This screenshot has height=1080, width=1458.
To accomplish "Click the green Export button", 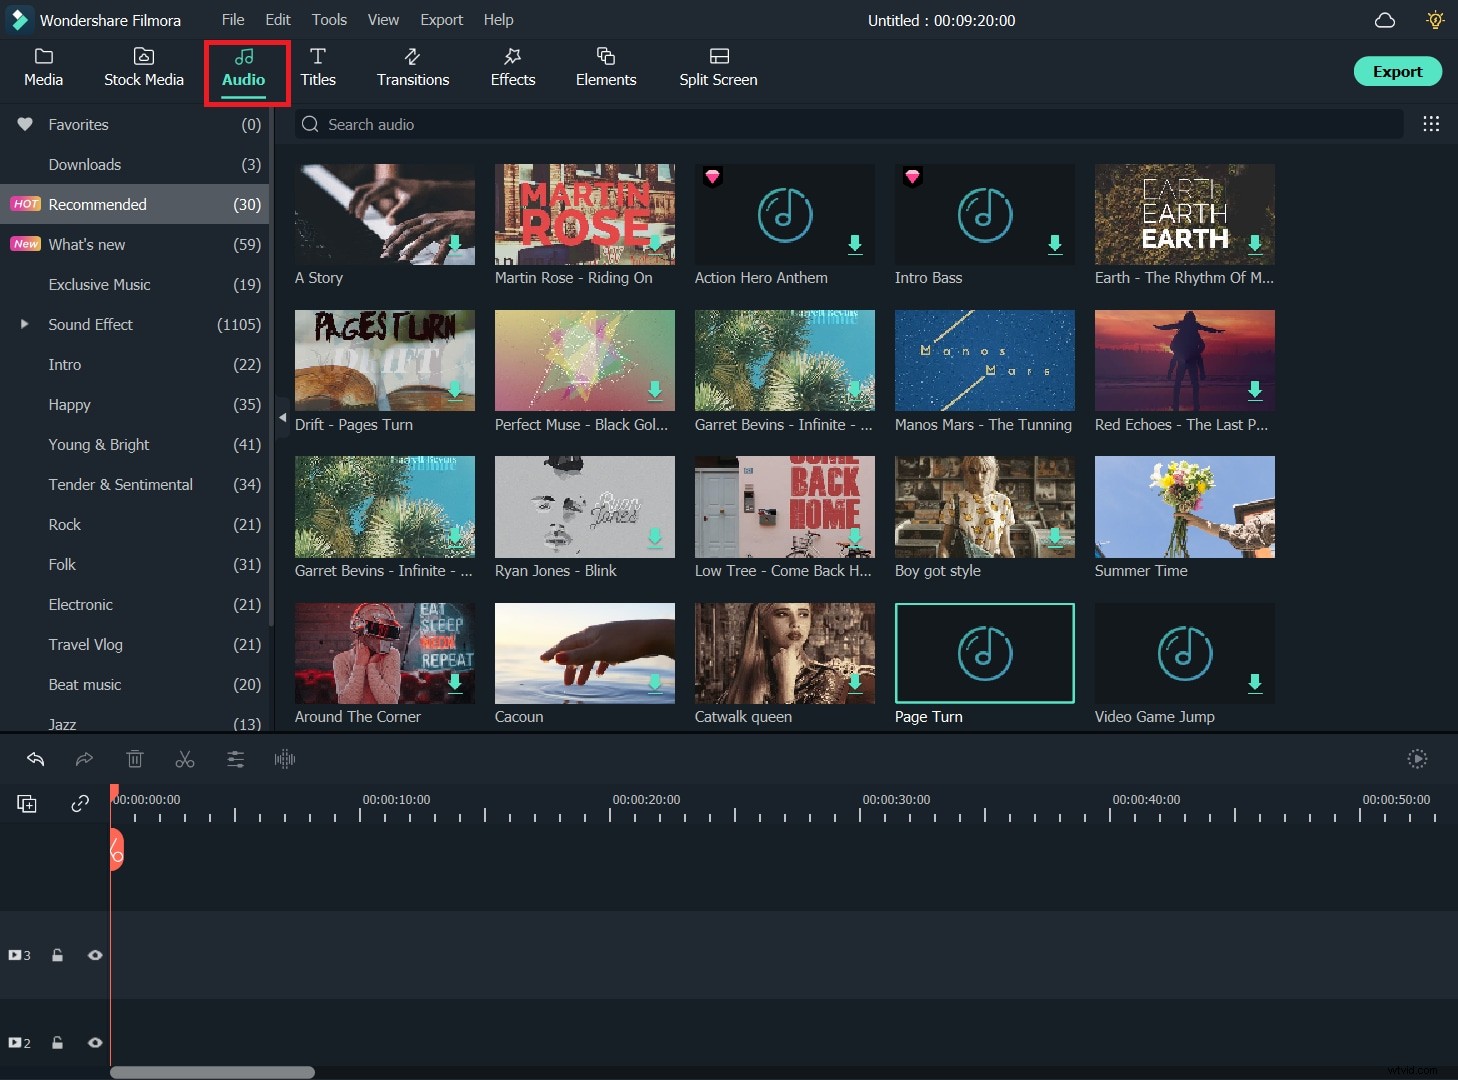I will (x=1396, y=71).
